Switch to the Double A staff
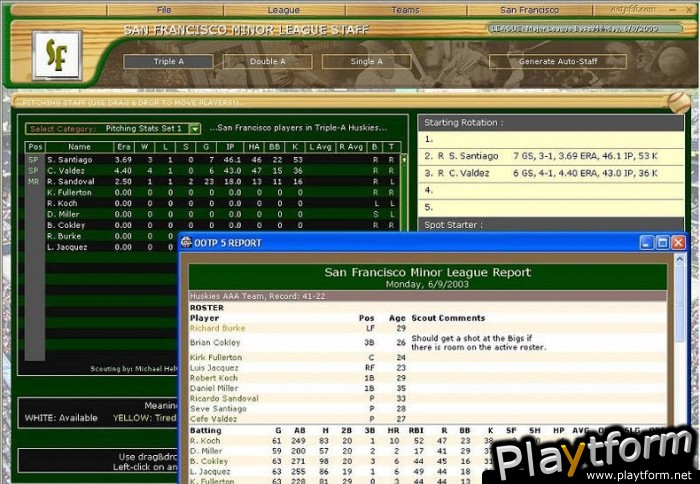The height and width of the screenshot is (484, 700). pyautogui.click(x=267, y=62)
